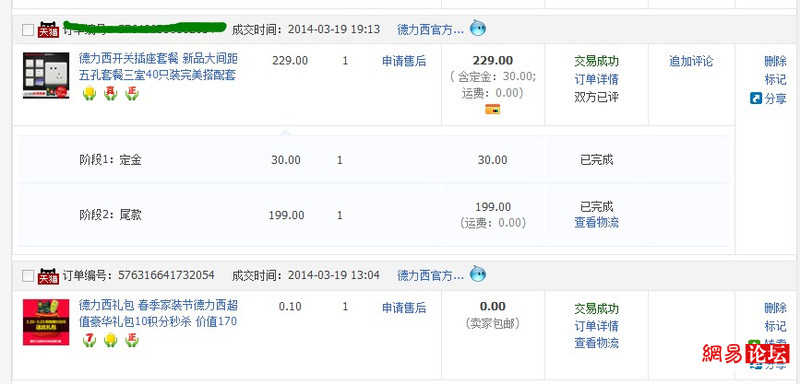The width and height of the screenshot is (800, 384).
Task: Click share icon beside 分享 in first order
Action: [756, 98]
